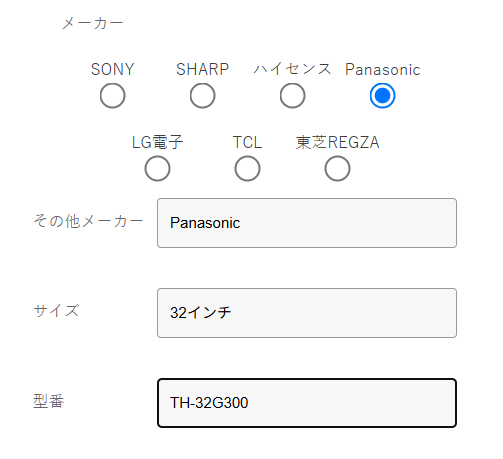
Task: Click the Panasonic label above radio
Action: pyautogui.click(x=383, y=69)
